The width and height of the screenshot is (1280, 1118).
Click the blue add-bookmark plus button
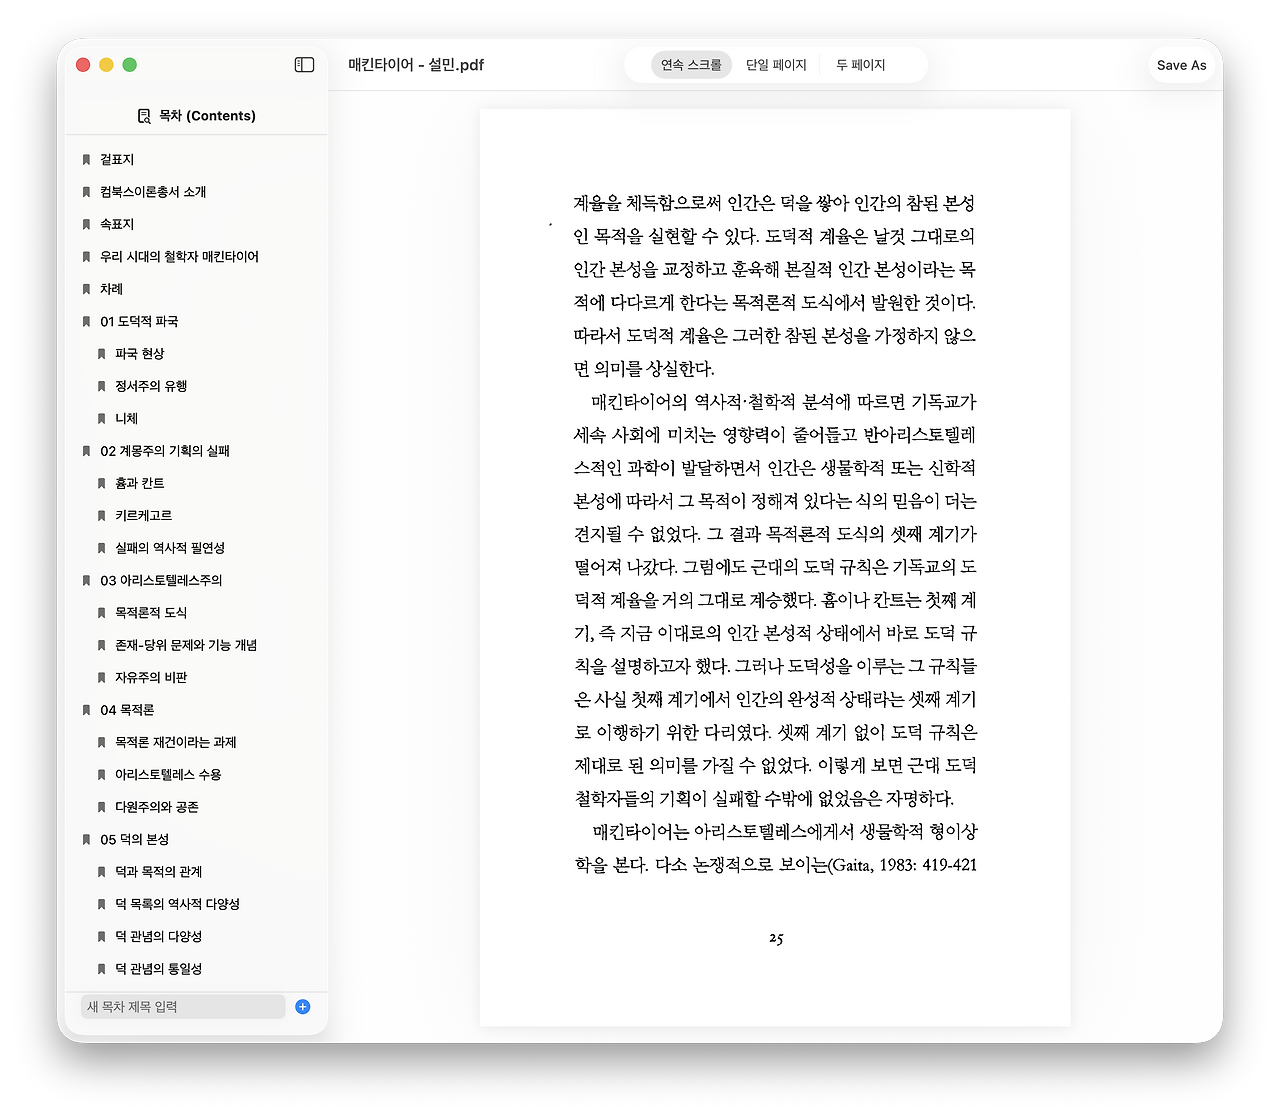pos(303,1007)
